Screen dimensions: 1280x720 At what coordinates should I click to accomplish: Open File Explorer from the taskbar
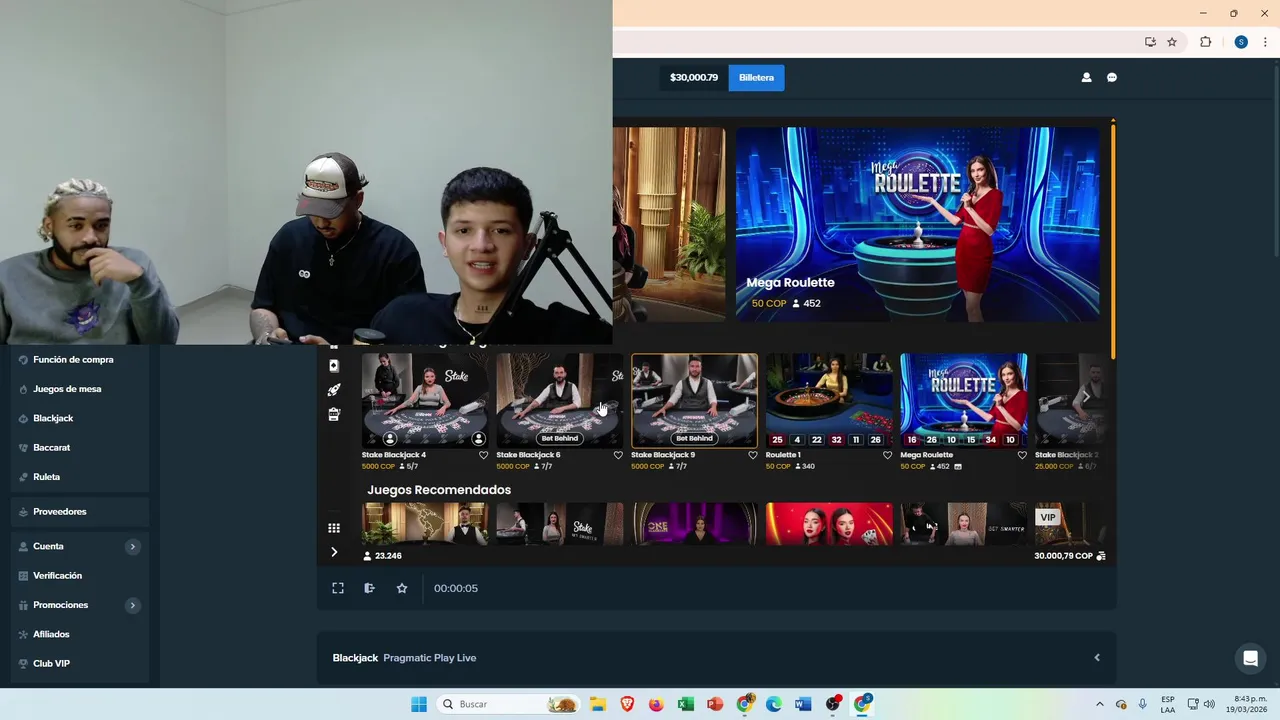597,704
